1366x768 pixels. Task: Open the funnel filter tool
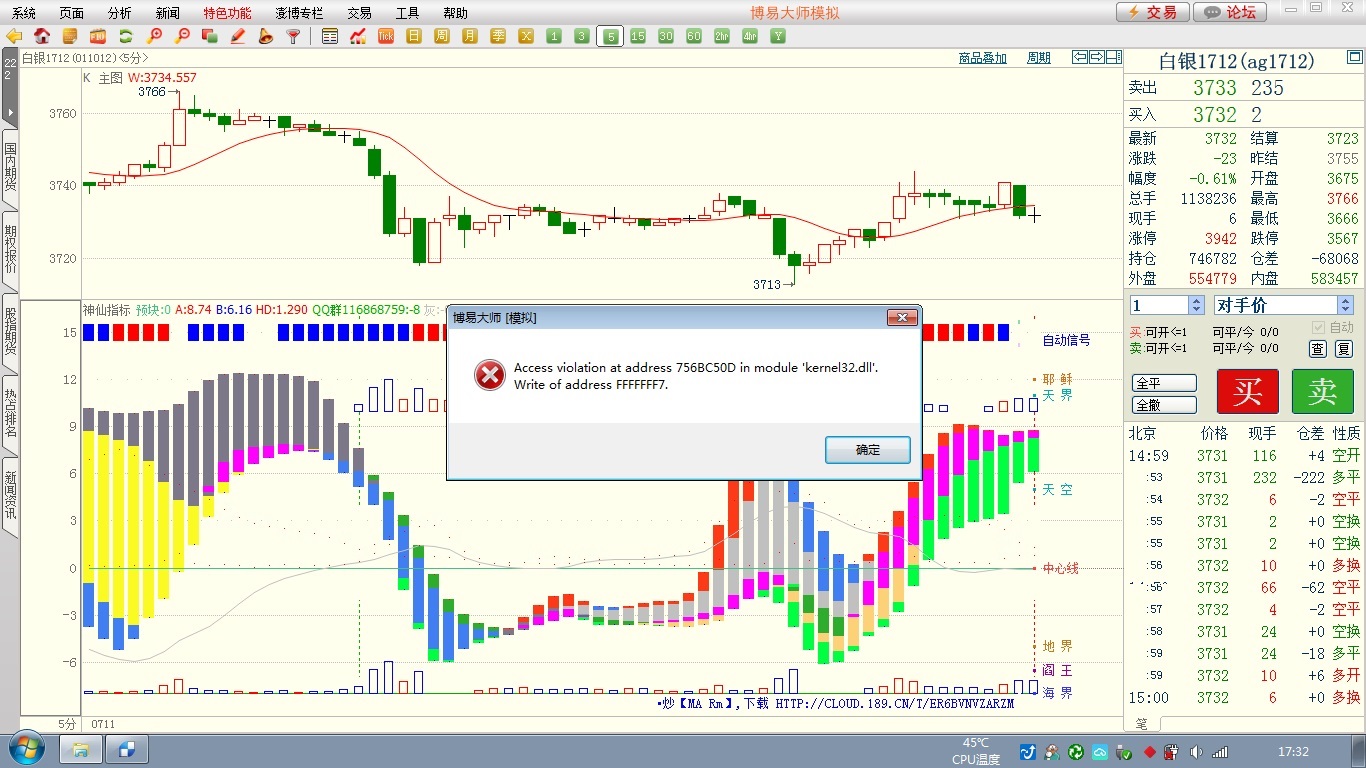[x=293, y=36]
